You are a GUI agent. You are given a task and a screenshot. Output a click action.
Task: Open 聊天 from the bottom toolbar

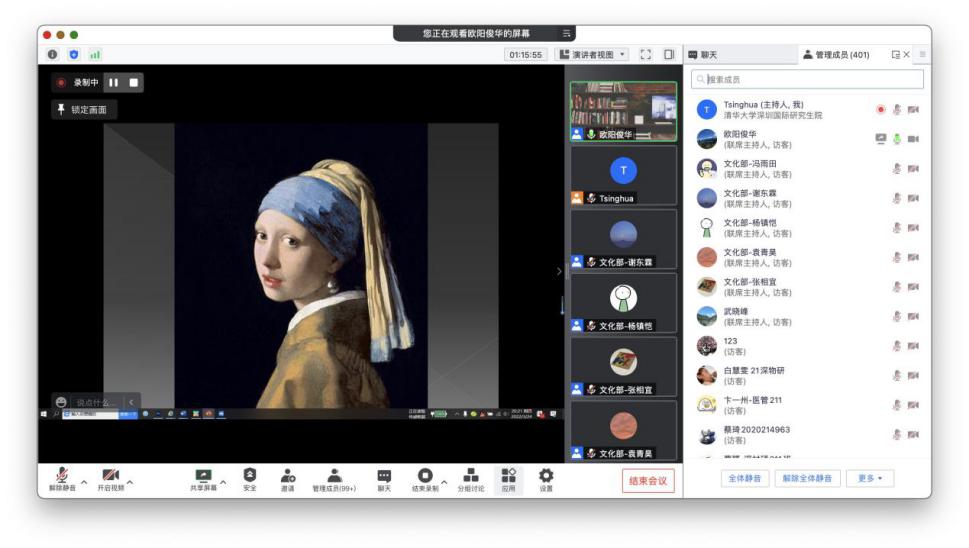[x=384, y=479]
